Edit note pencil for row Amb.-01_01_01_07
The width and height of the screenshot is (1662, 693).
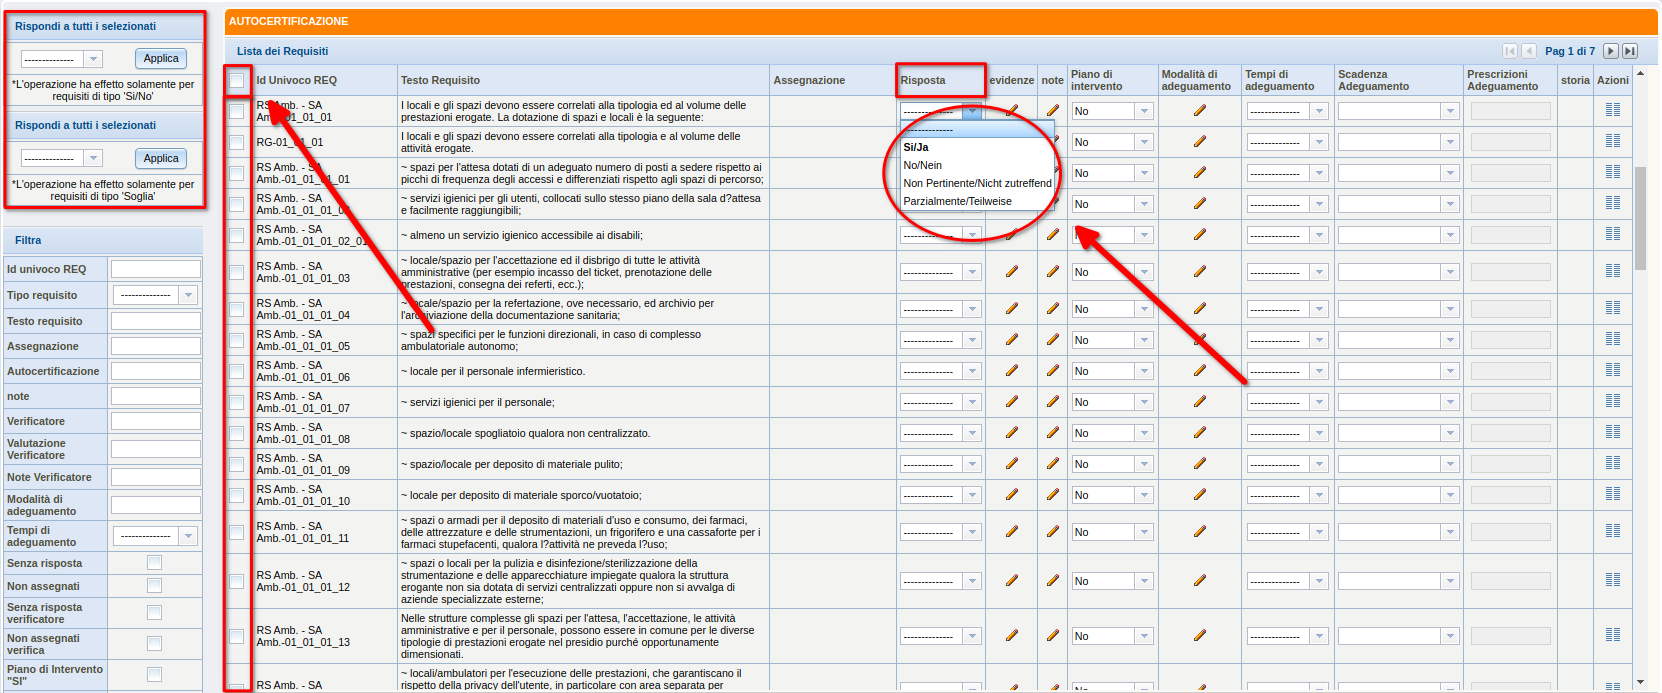[1052, 401]
